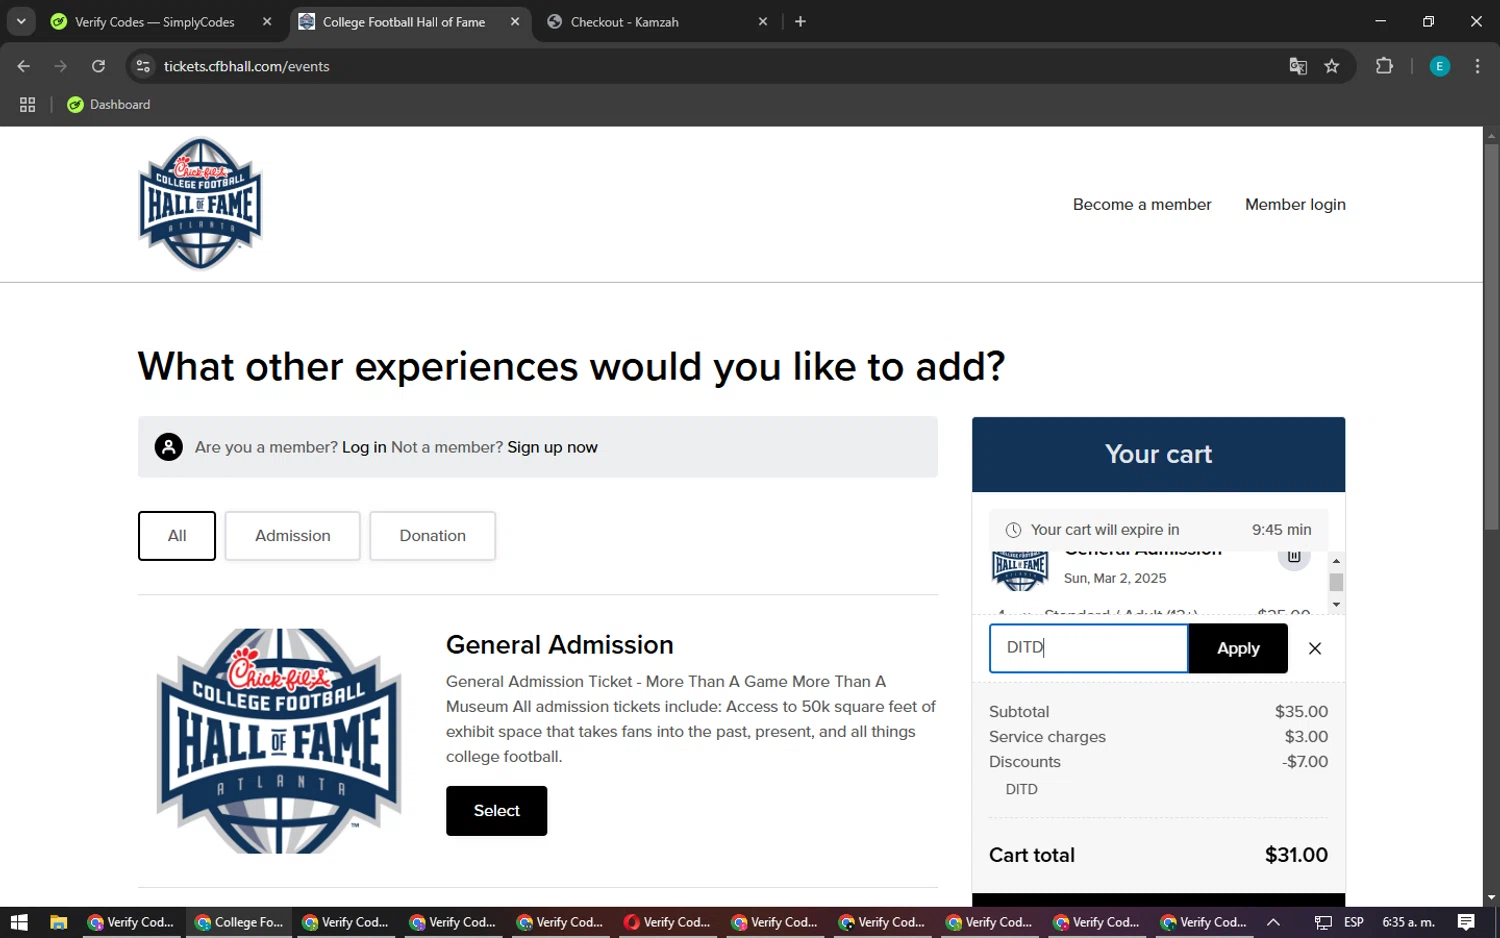Viewport: 1500px width, 938px height.
Task: Close the promo code entry with X
Action: pyautogui.click(x=1315, y=648)
